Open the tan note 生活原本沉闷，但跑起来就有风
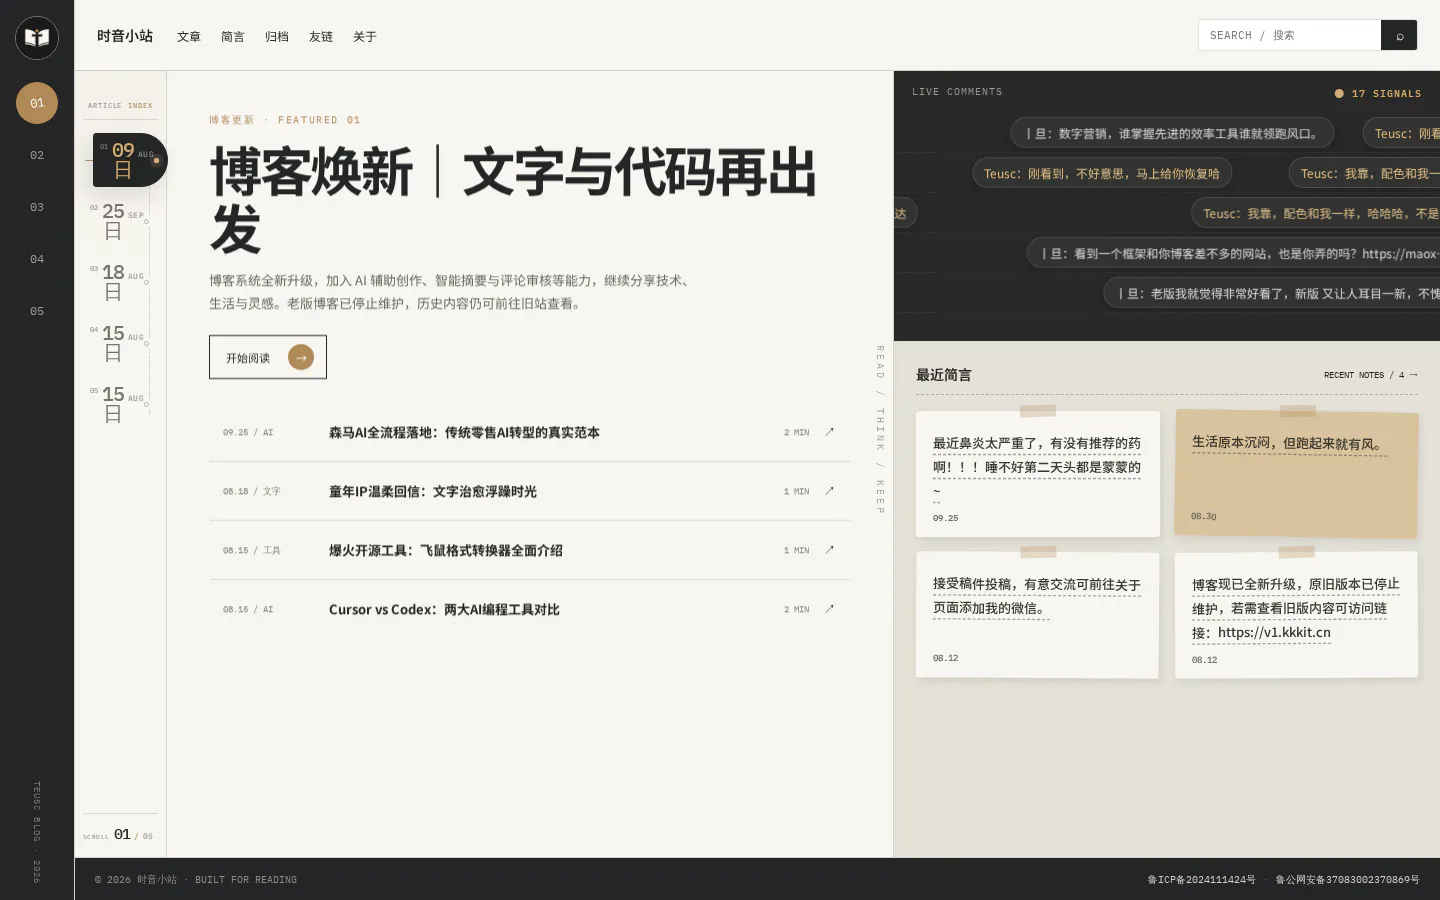Screen dimensions: 1440x900 pos(1297,473)
